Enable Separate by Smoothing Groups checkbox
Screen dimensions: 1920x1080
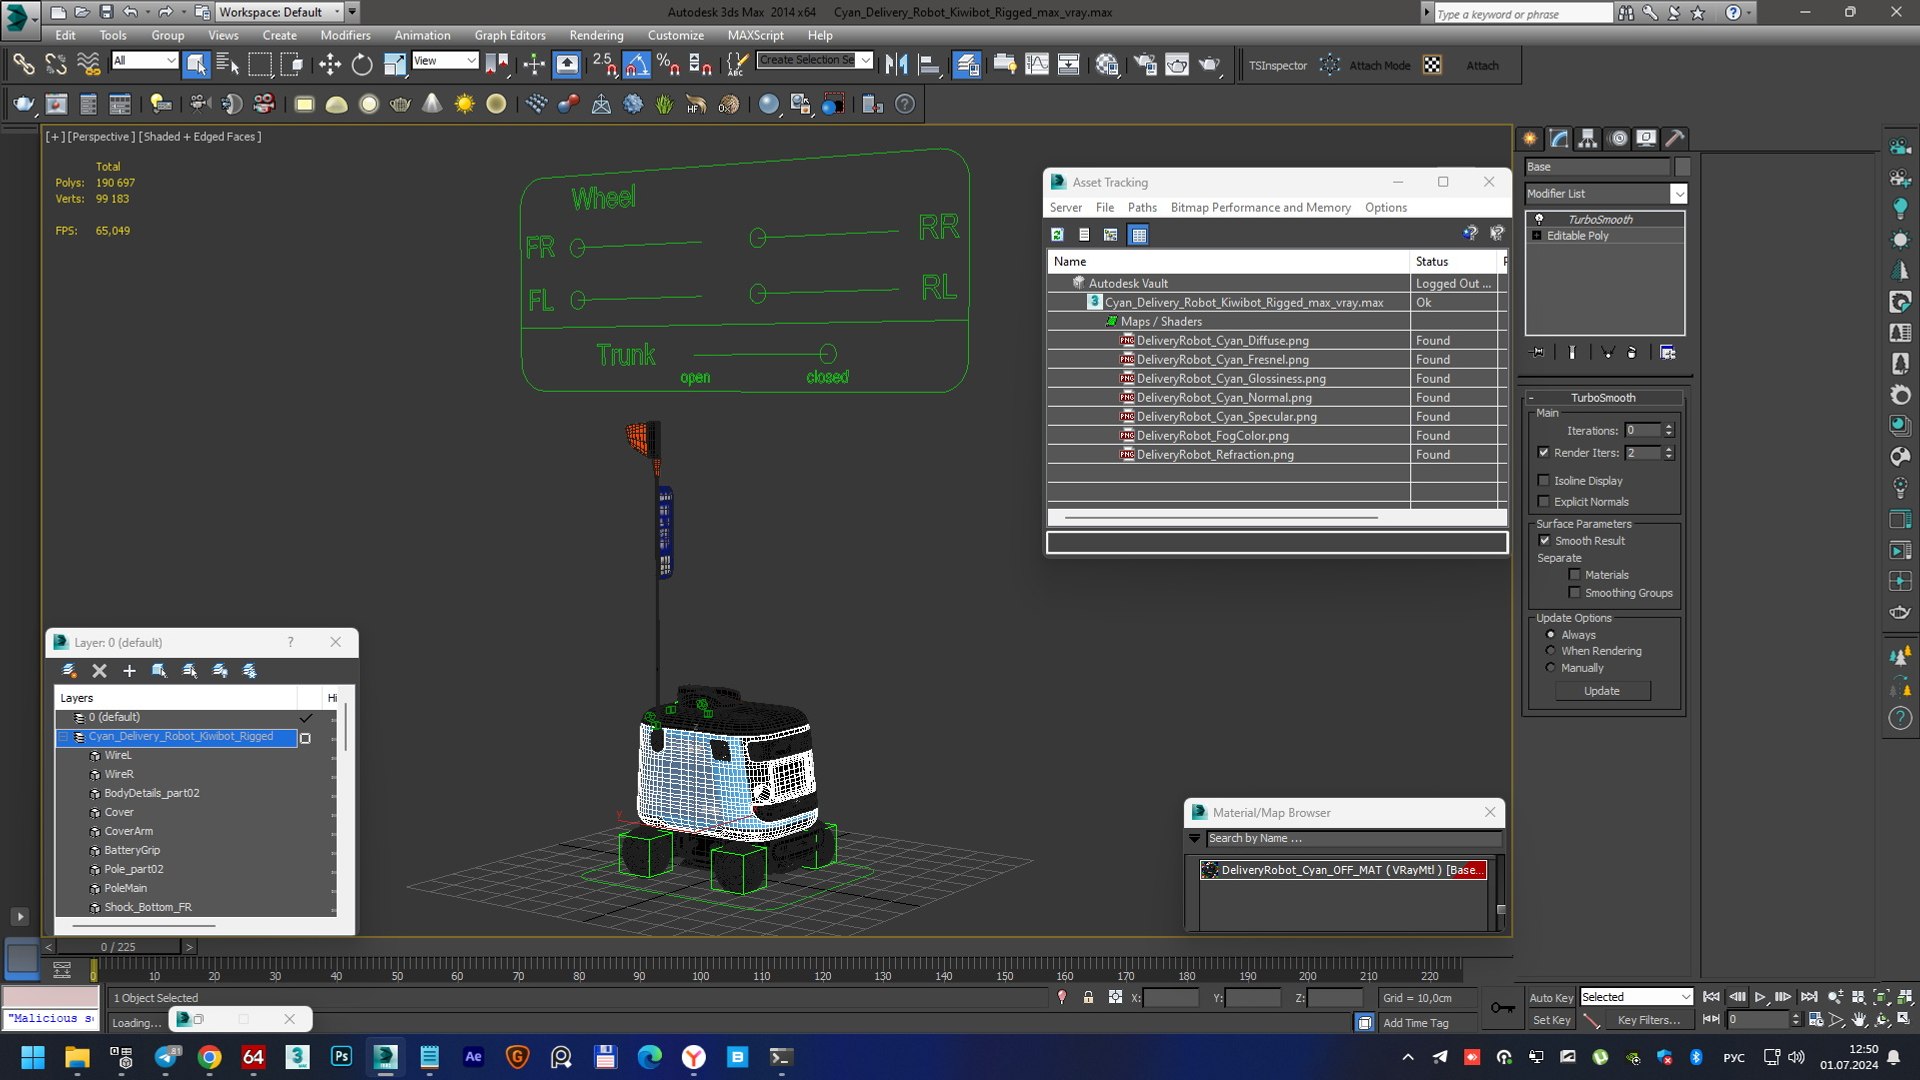1575,593
